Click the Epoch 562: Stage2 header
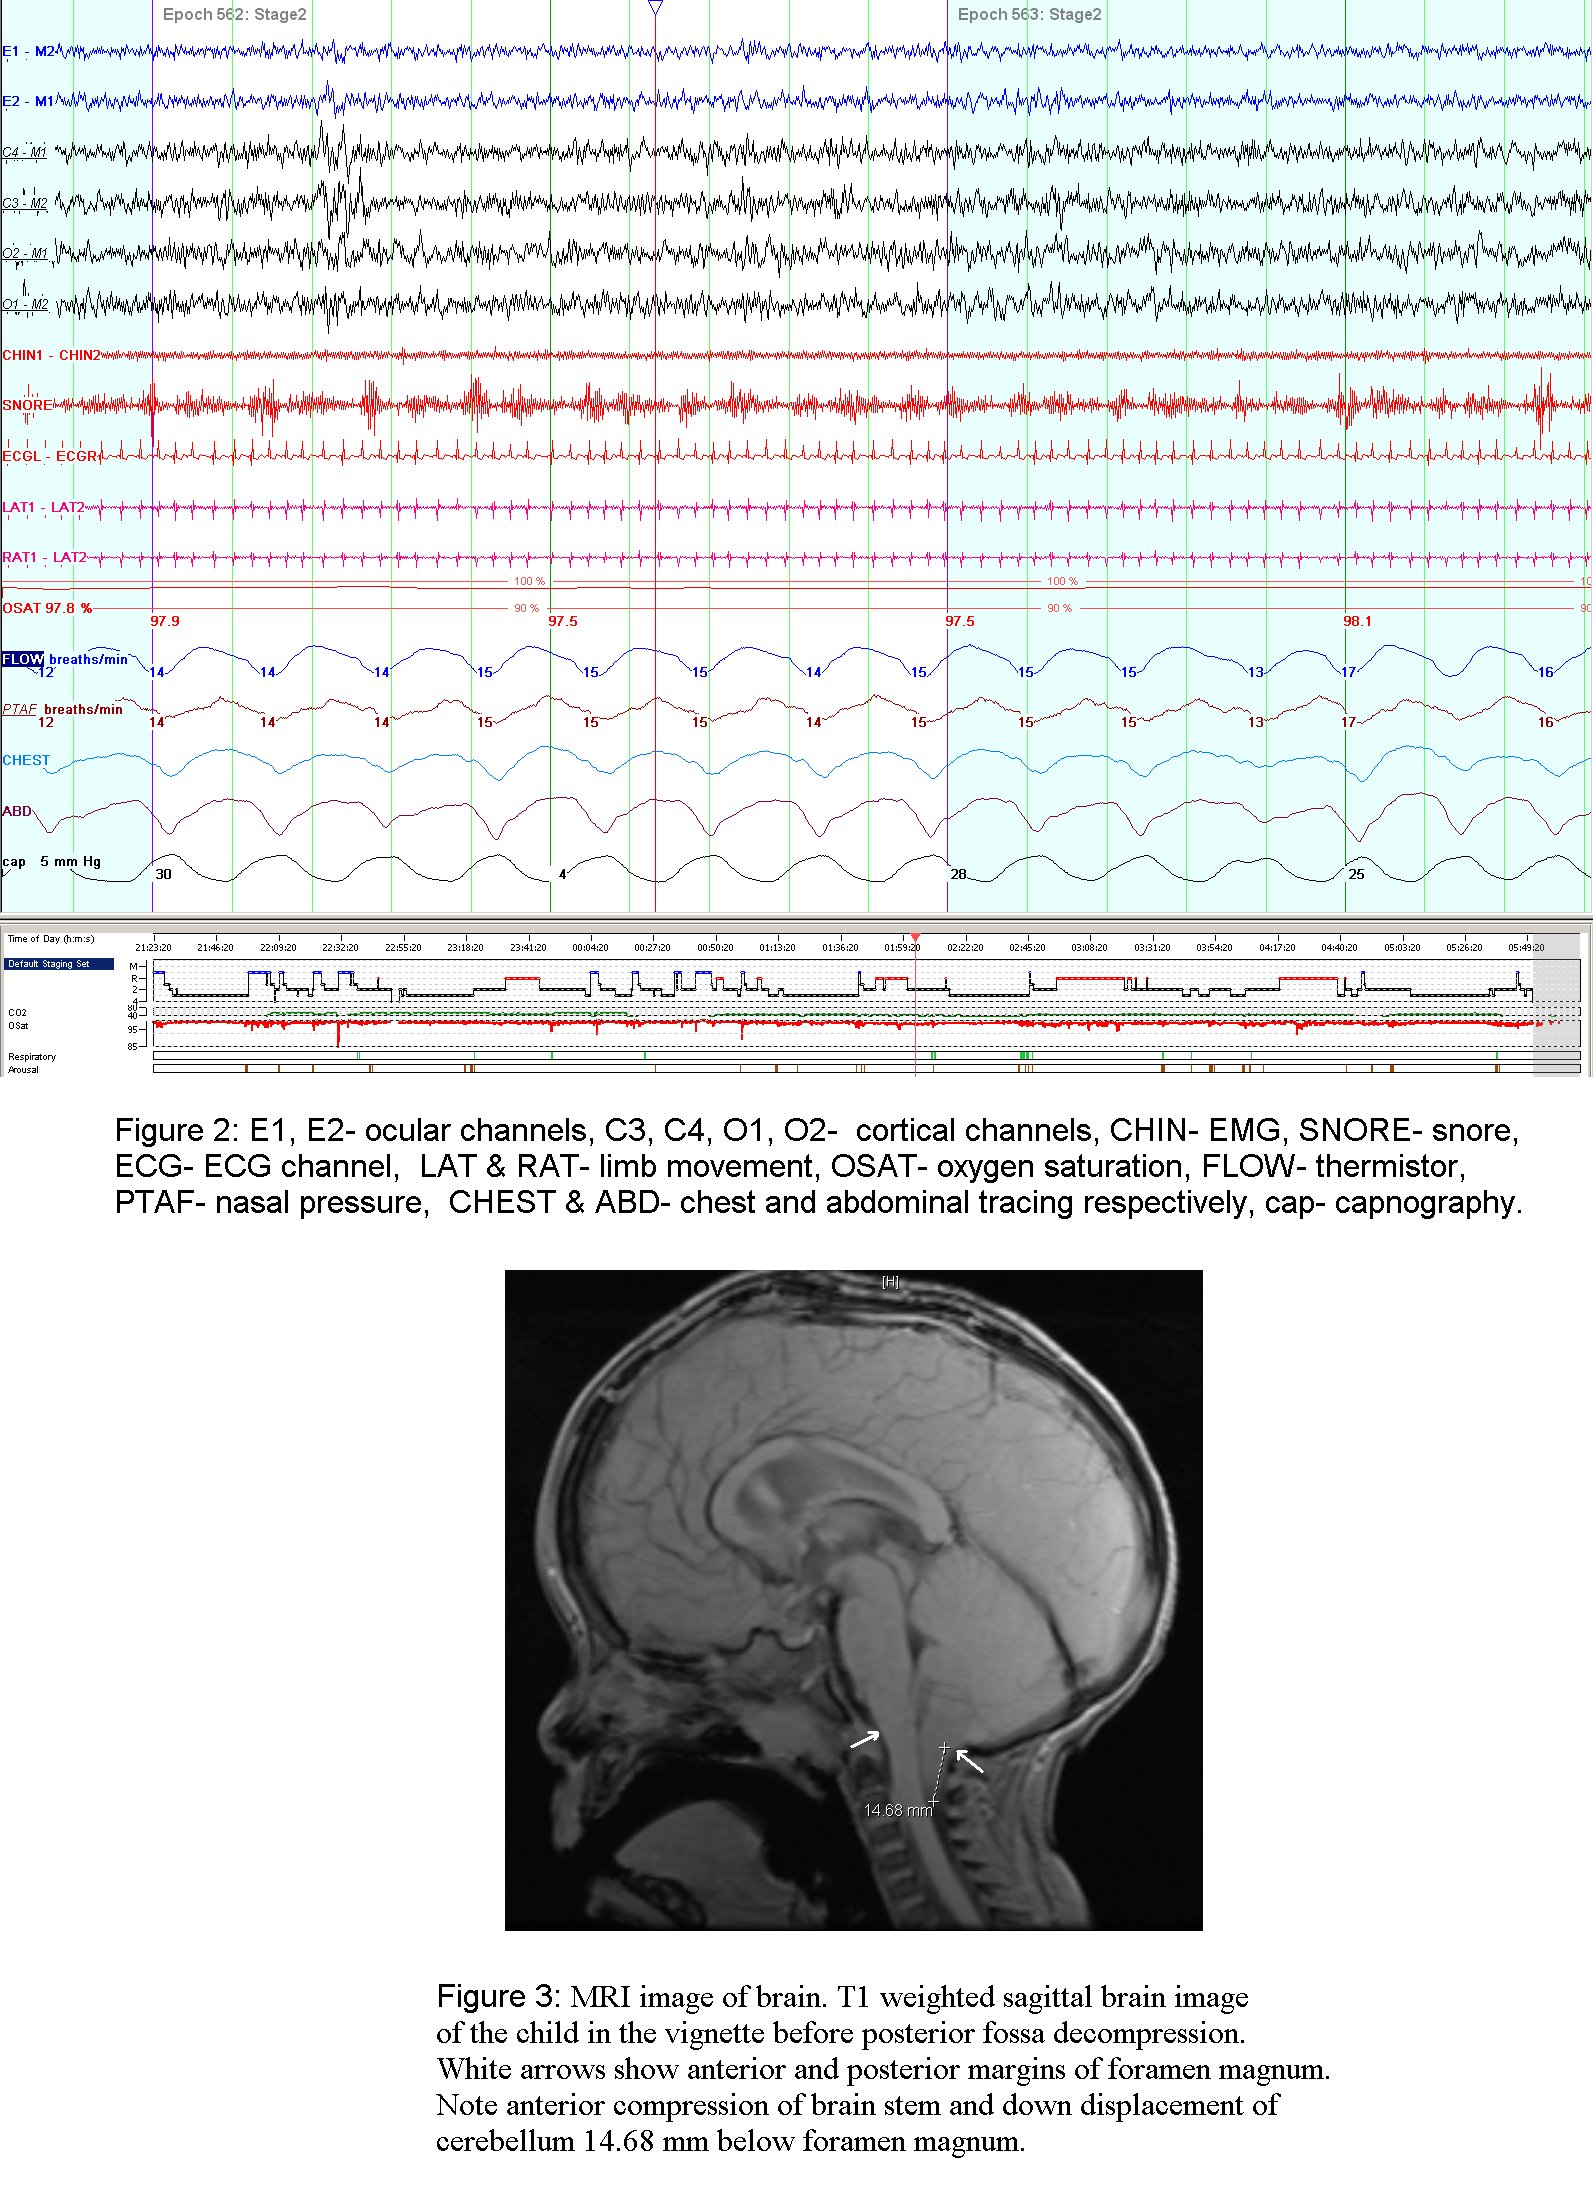The width and height of the screenshot is (1596, 2196). click(x=235, y=15)
